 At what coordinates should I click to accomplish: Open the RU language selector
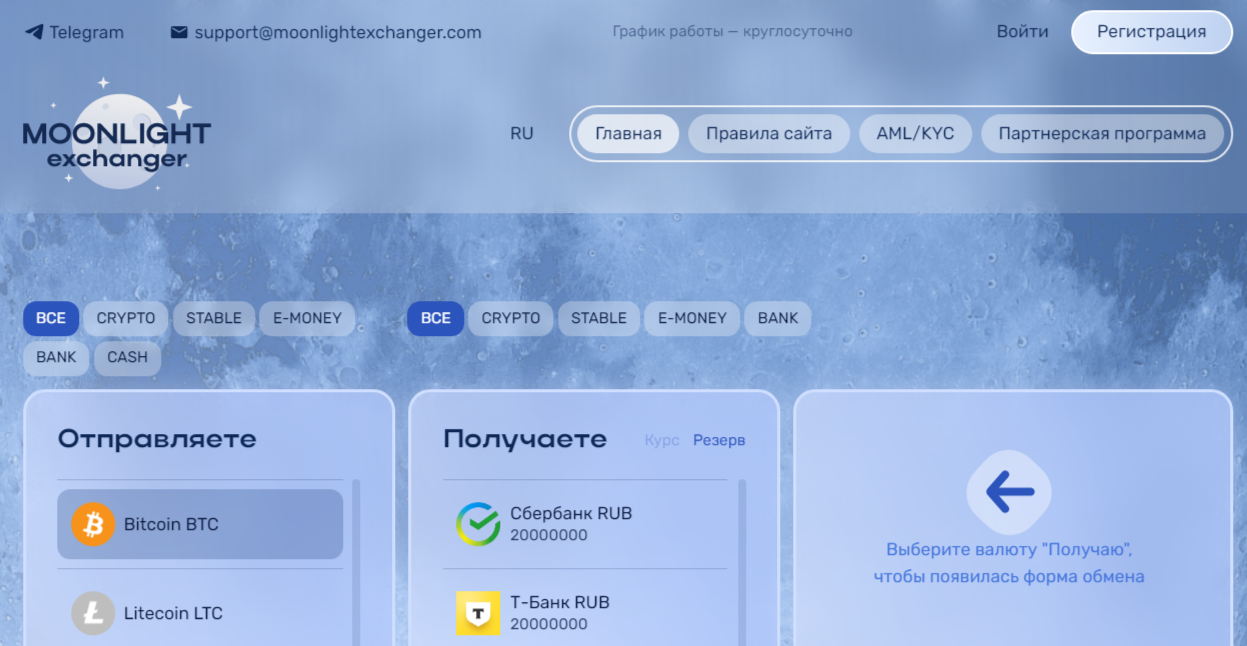(521, 132)
